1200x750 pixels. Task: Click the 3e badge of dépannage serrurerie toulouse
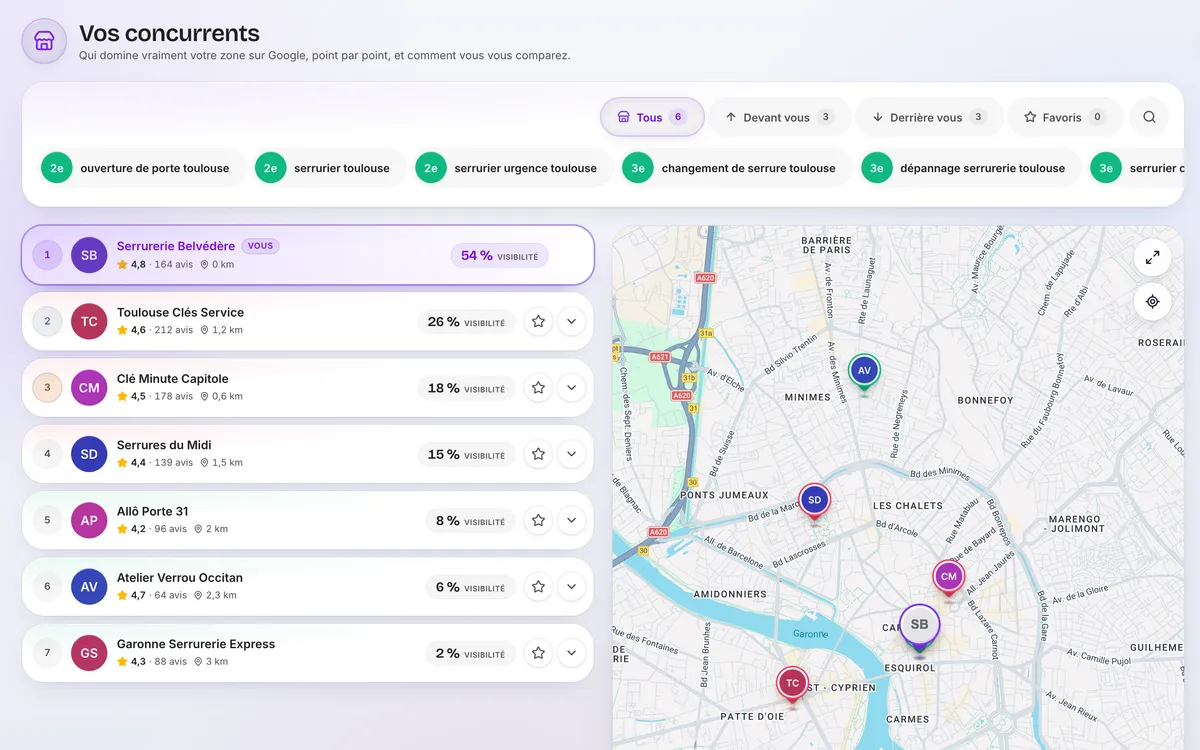click(877, 168)
